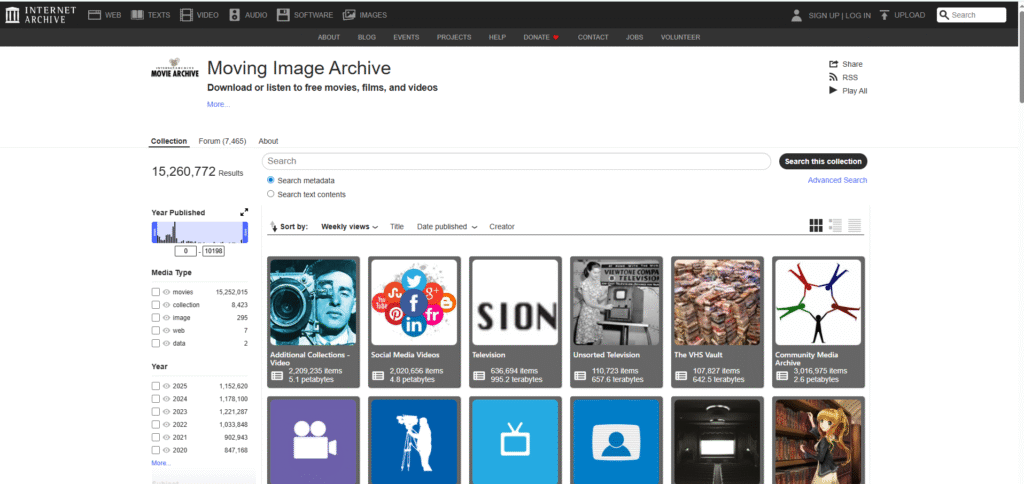Open the Advanced Search link
Screen dimensions: 1024x484
point(837,180)
